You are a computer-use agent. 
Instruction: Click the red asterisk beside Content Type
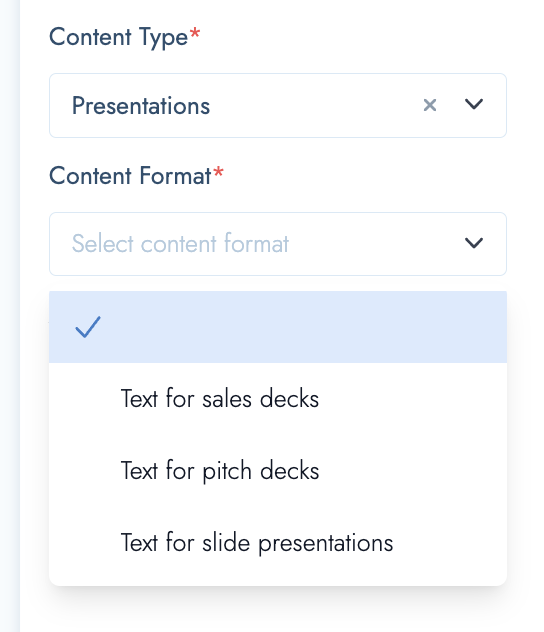(195, 33)
